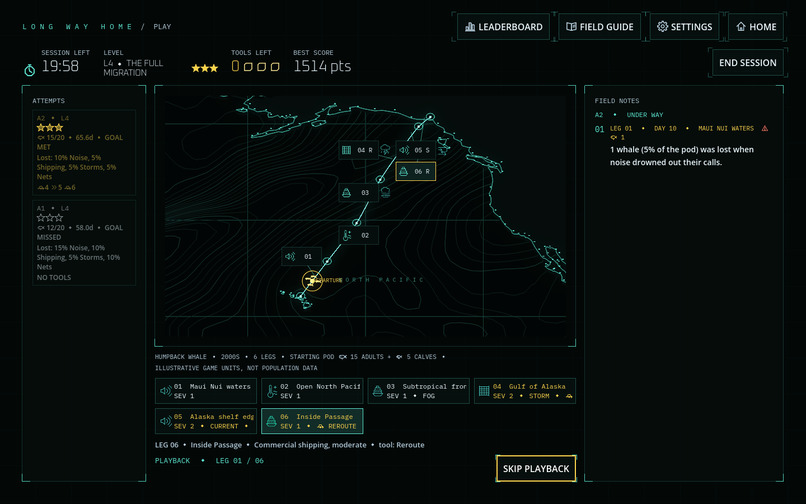
Task: Click the "19:58" session time
Action: [x=60, y=66]
